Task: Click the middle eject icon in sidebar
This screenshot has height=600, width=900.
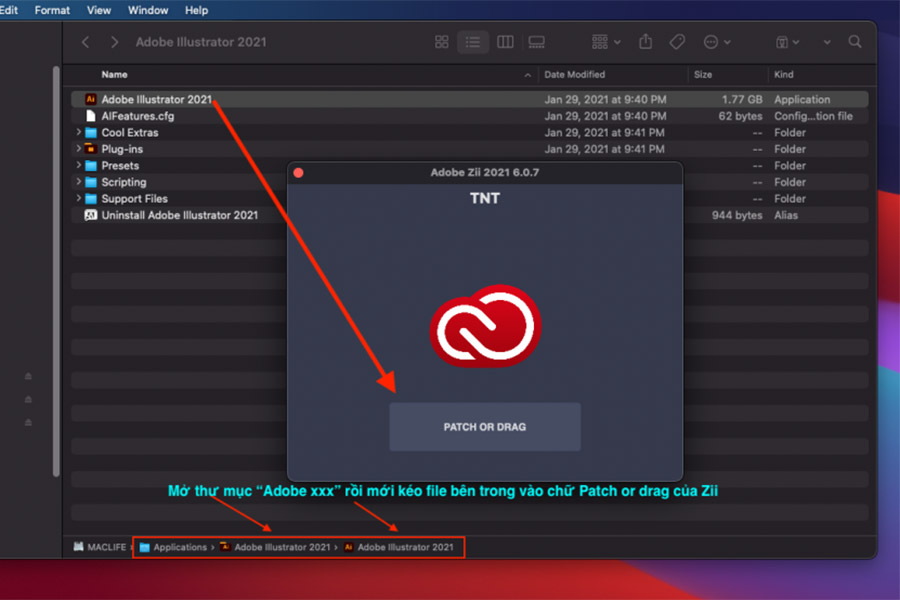Action: 28,399
